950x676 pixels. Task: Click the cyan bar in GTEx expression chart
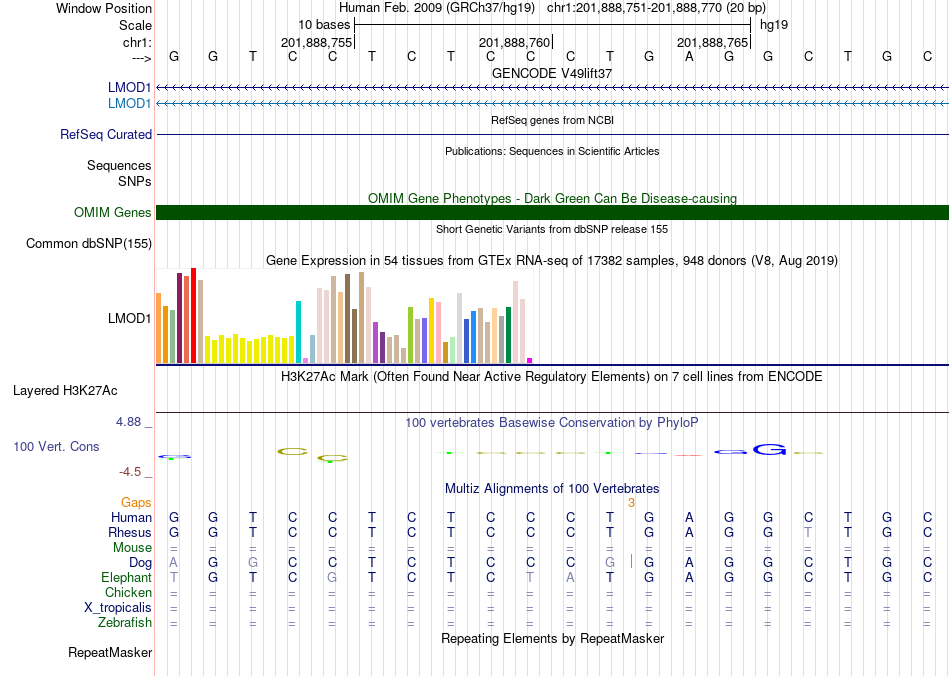tap(298, 332)
